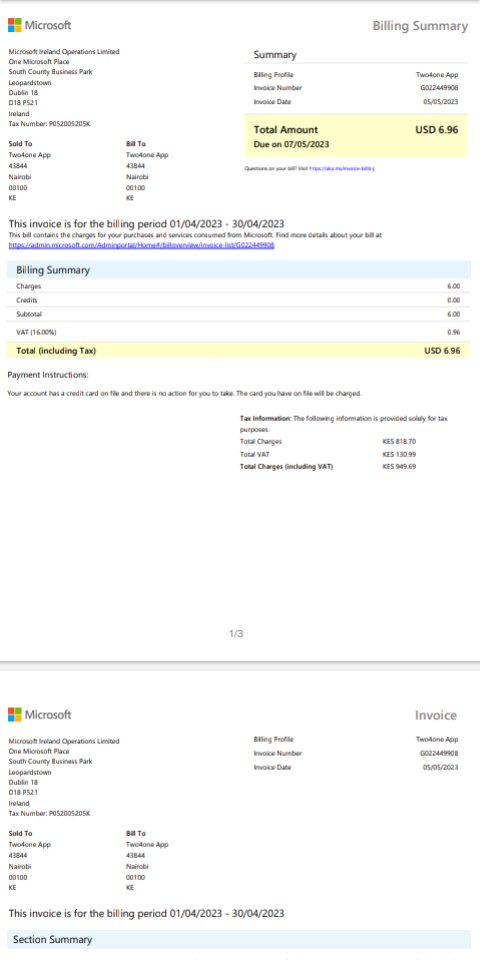Click the 'Sold To' heading on the Billing Summary page
Screen dimensions: 480x960
pos(21,144)
